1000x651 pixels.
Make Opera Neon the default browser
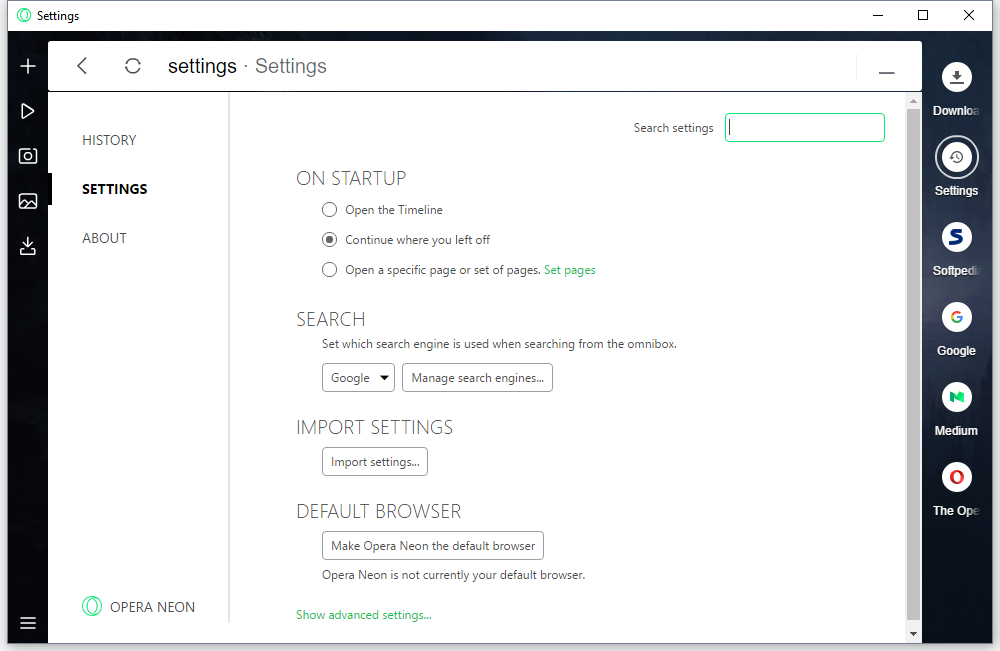coord(433,546)
